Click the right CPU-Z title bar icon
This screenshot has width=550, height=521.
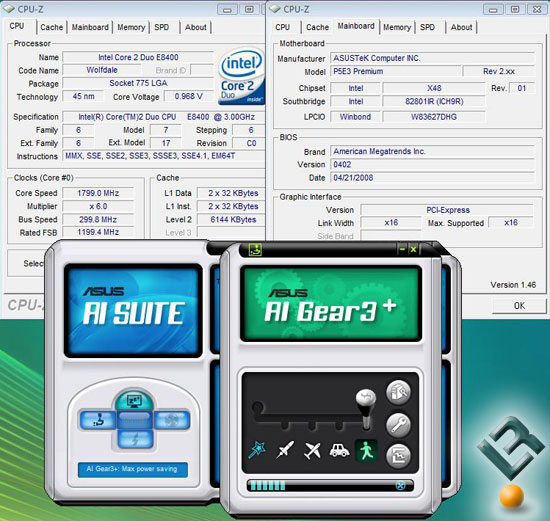point(275,9)
